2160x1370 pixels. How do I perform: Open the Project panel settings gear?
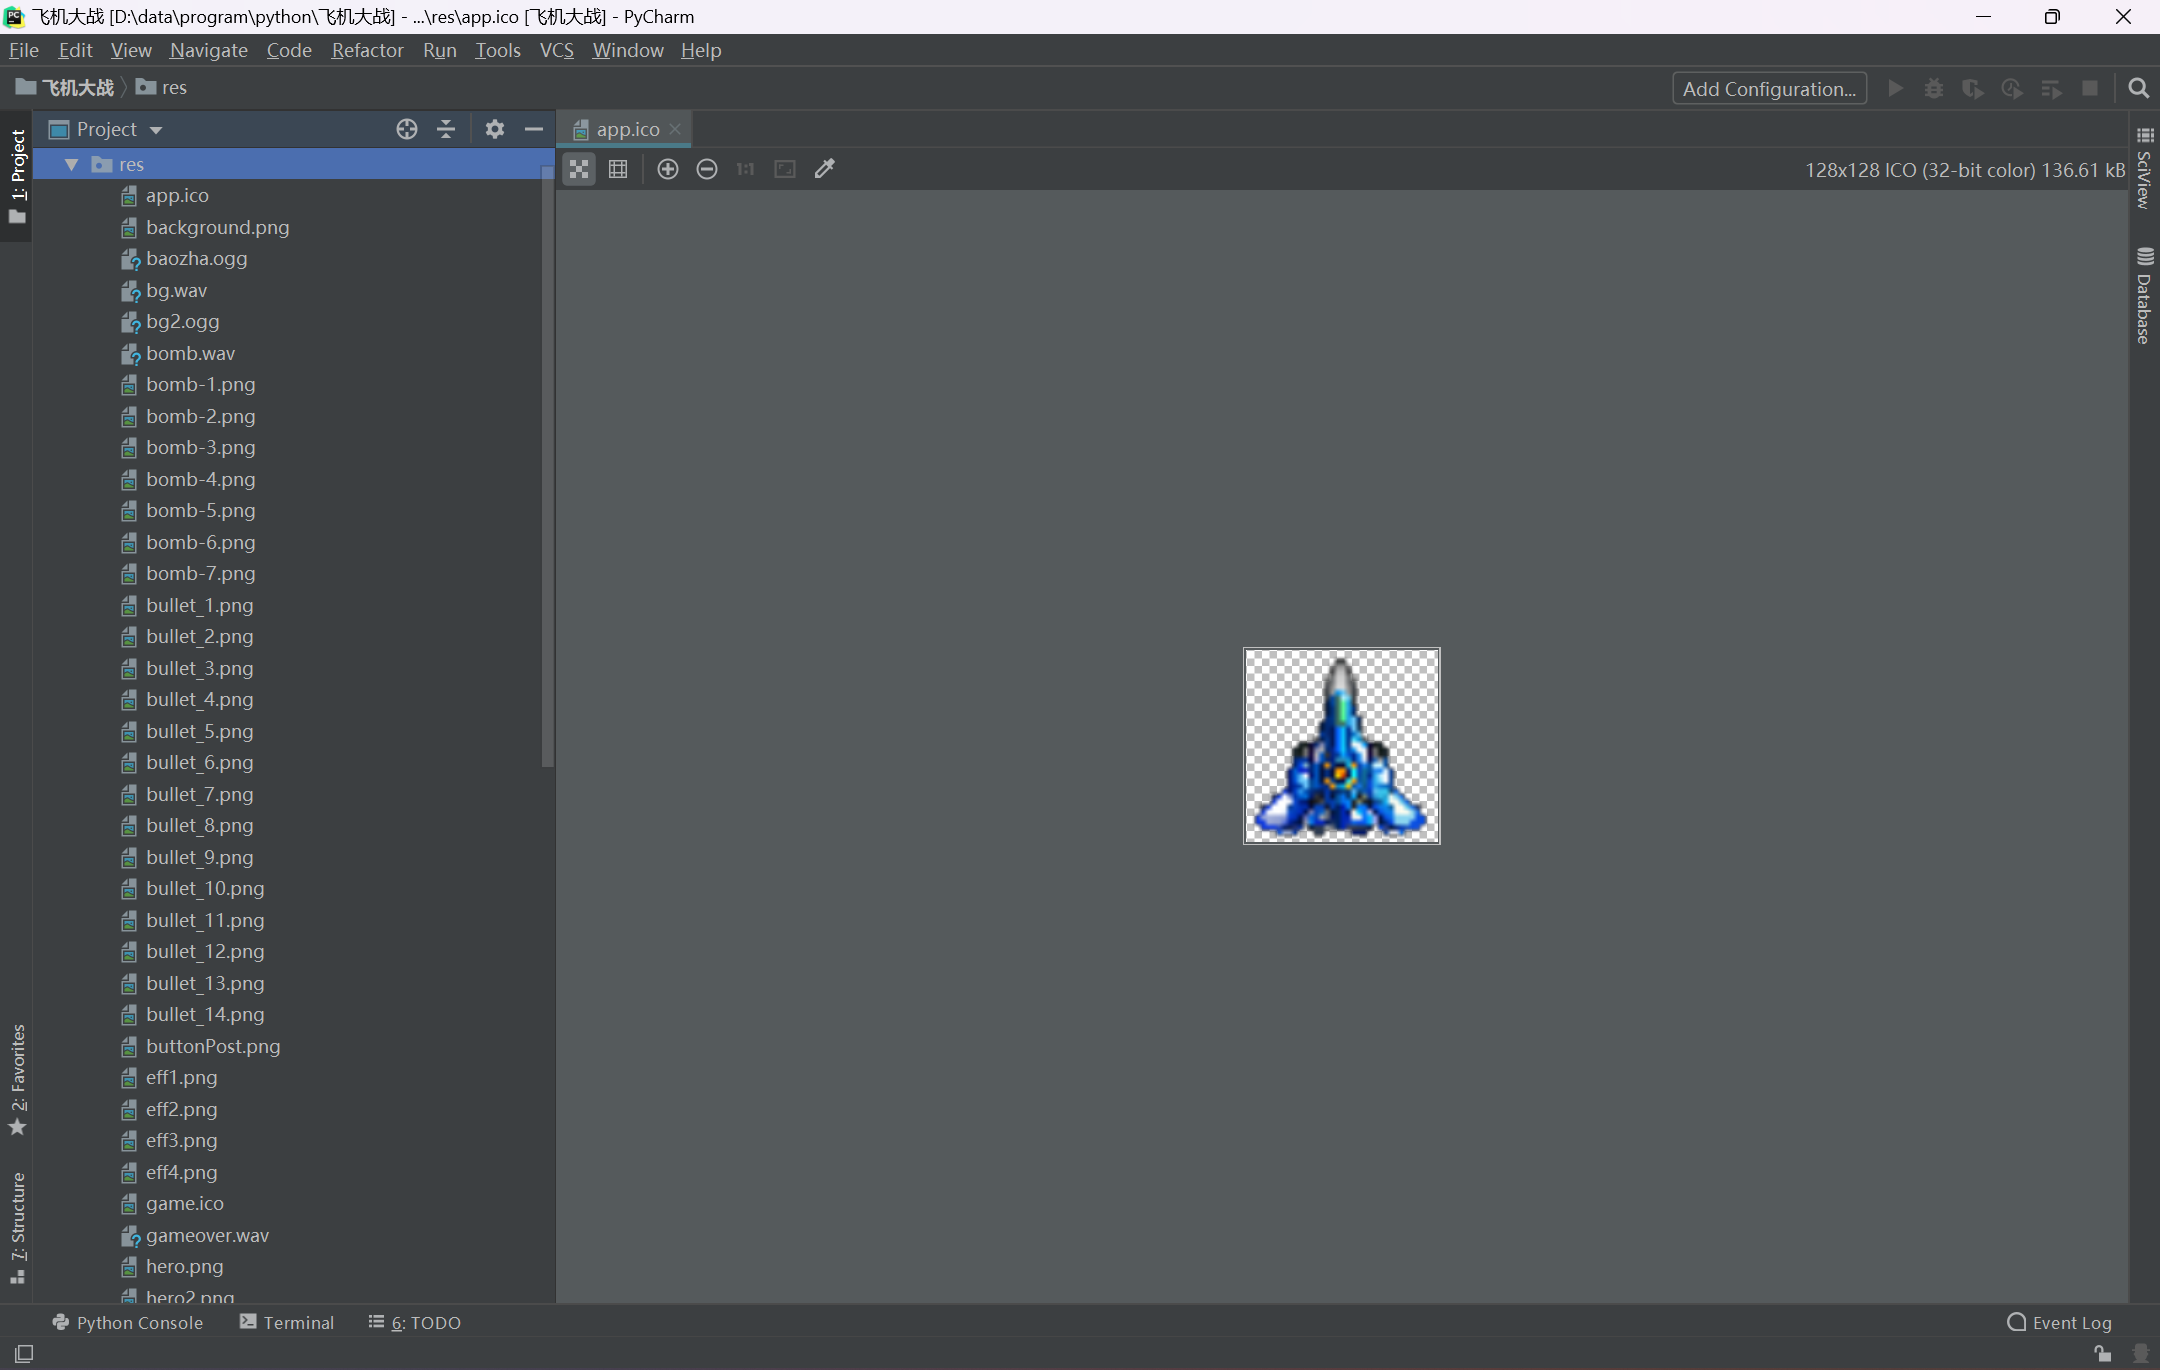coord(495,129)
